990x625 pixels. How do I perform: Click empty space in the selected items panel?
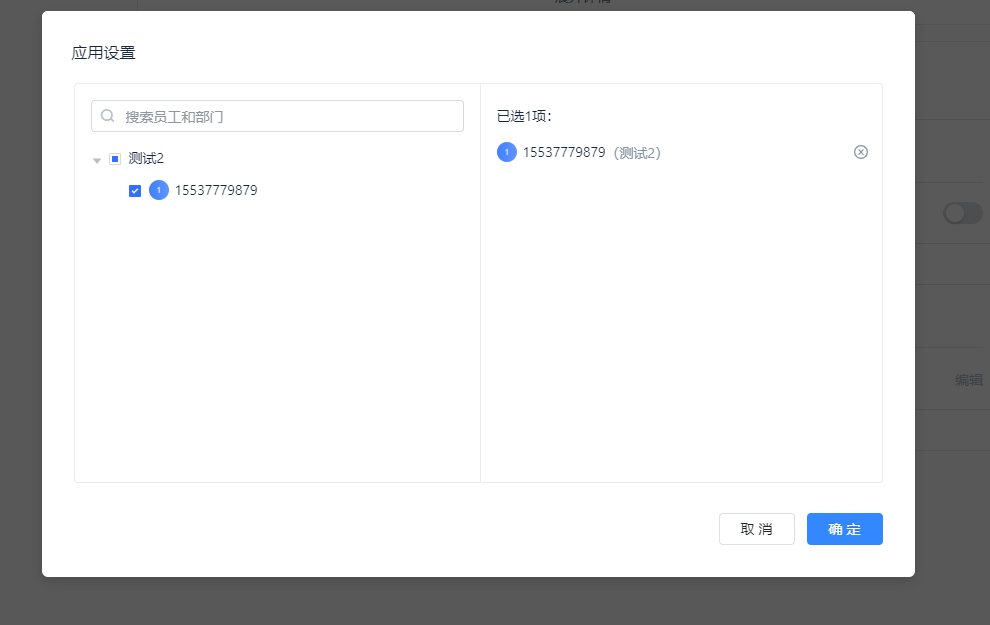coord(680,330)
